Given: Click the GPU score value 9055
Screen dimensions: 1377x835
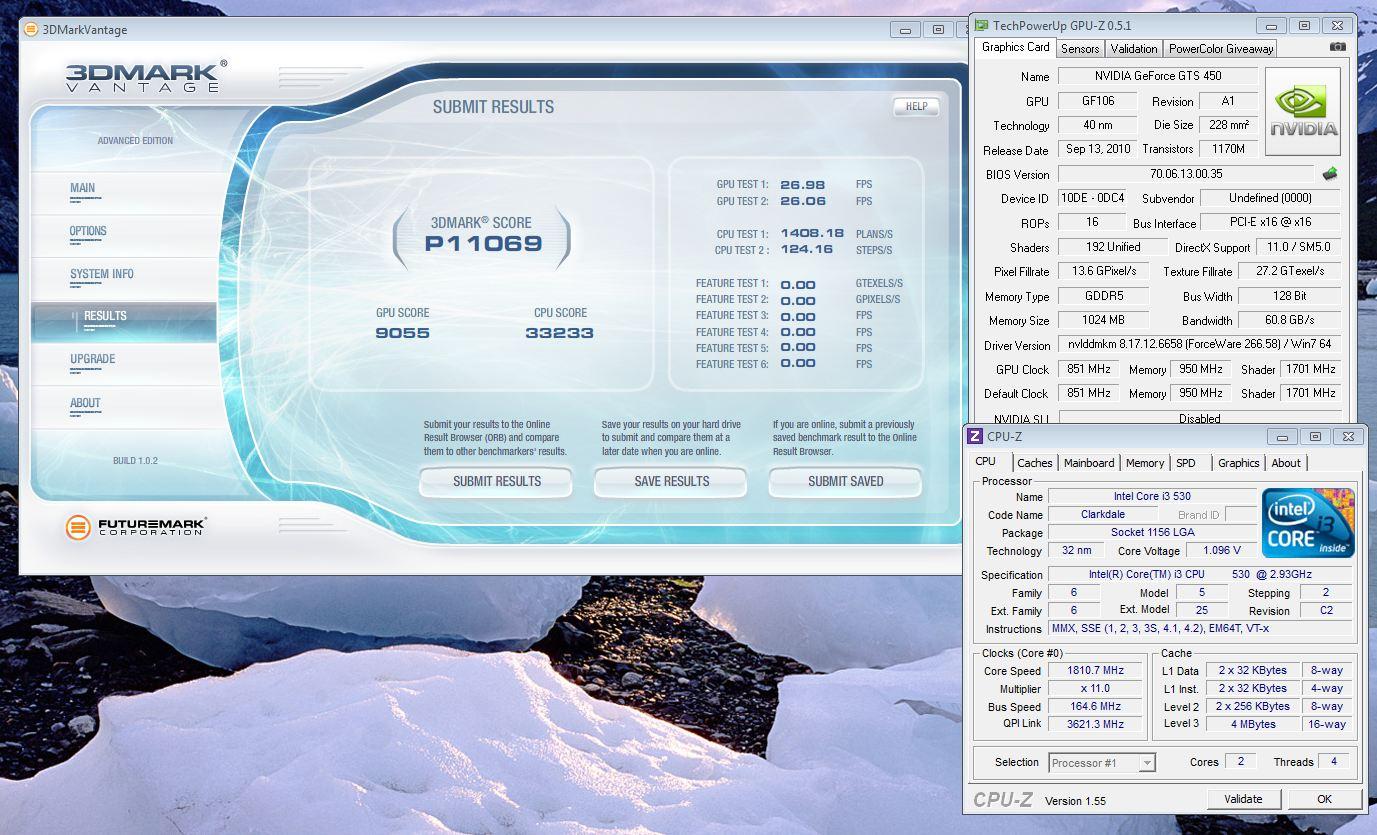Looking at the screenshot, I should click(x=402, y=333).
